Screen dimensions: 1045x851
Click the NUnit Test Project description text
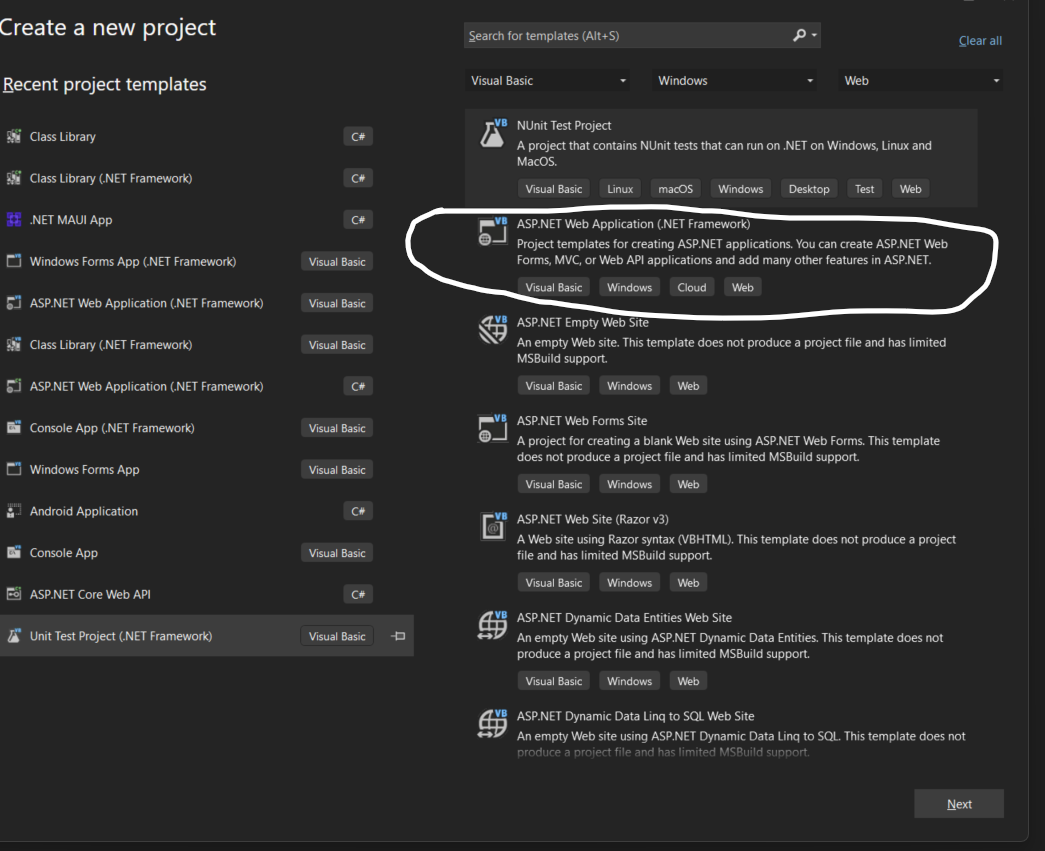pos(724,153)
